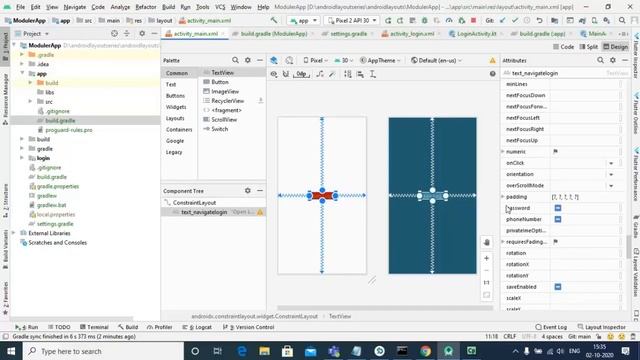The width and height of the screenshot is (640, 360).
Task: Open the Layout Inspector
Action: (602, 327)
